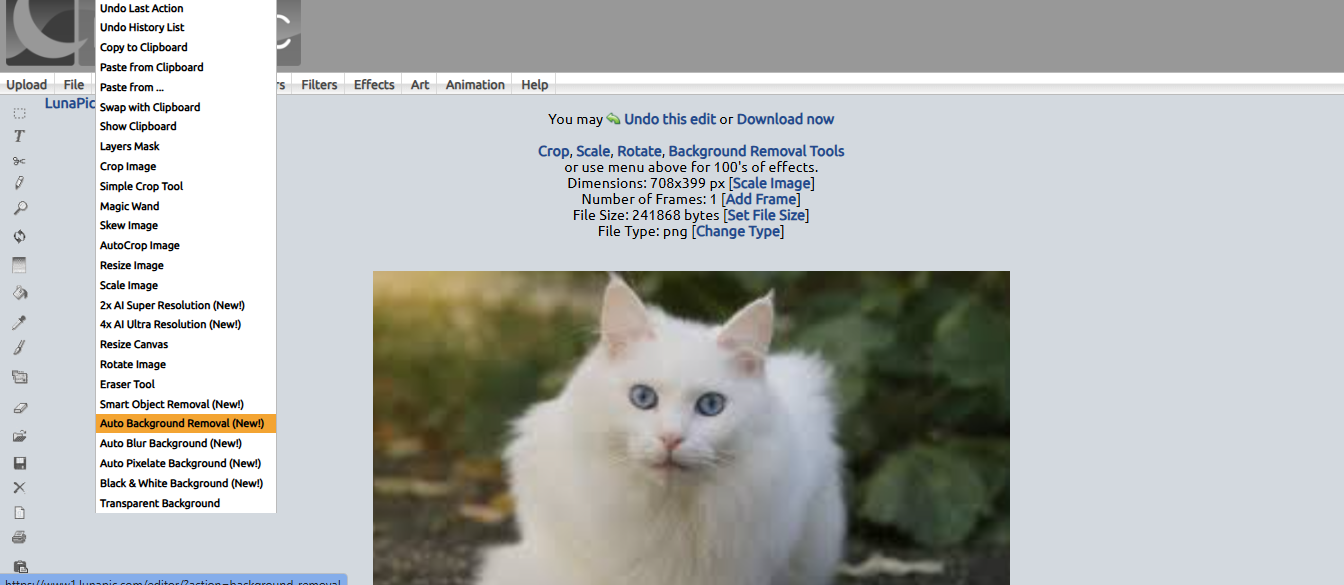The width and height of the screenshot is (1344, 585).
Task: Click the white cat image canvas
Action: tap(691, 428)
